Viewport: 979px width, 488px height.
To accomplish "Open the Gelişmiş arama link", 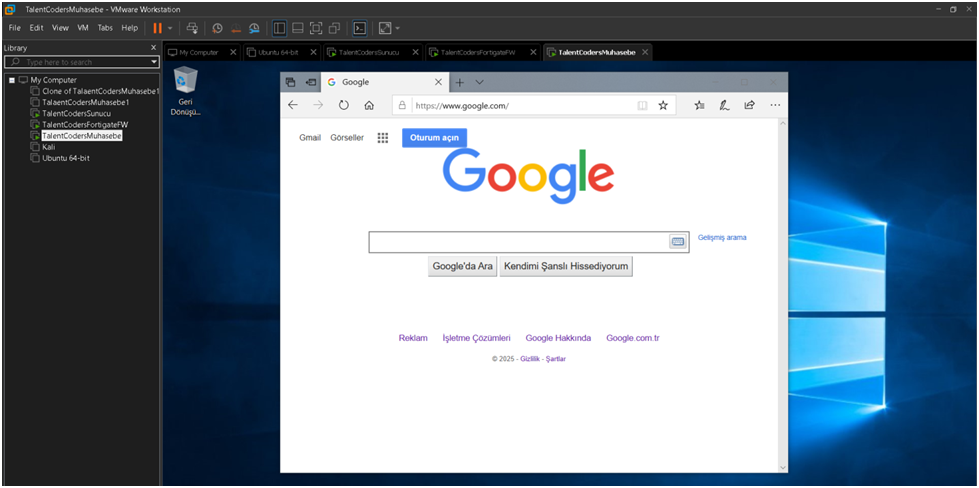I will pyautogui.click(x=722, y=238).
